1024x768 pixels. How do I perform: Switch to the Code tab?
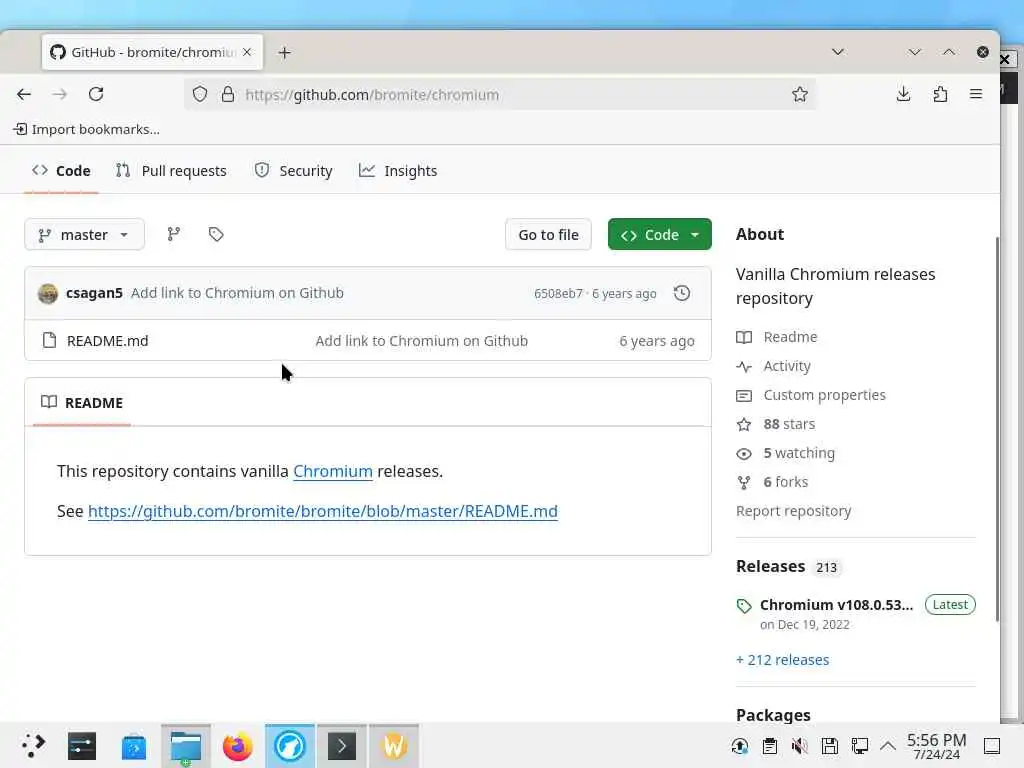click(x=61, y=171)
